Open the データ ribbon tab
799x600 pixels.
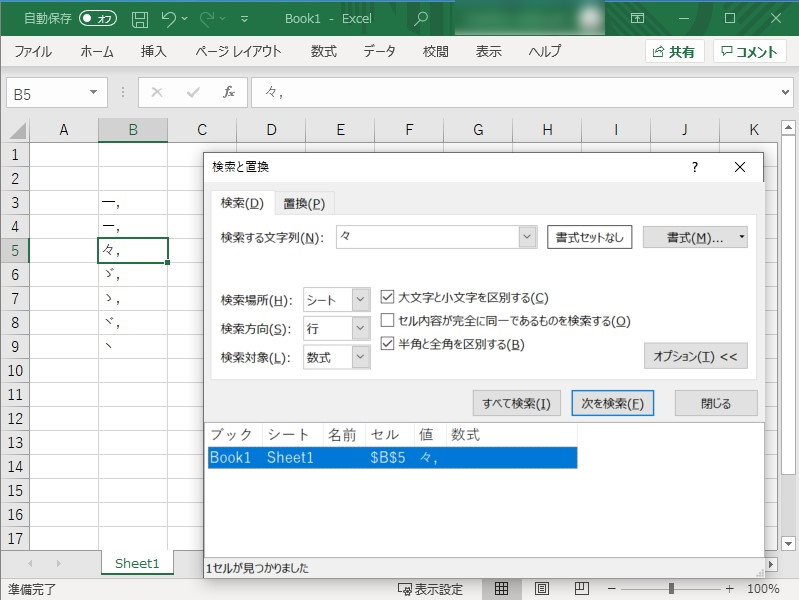379,51
